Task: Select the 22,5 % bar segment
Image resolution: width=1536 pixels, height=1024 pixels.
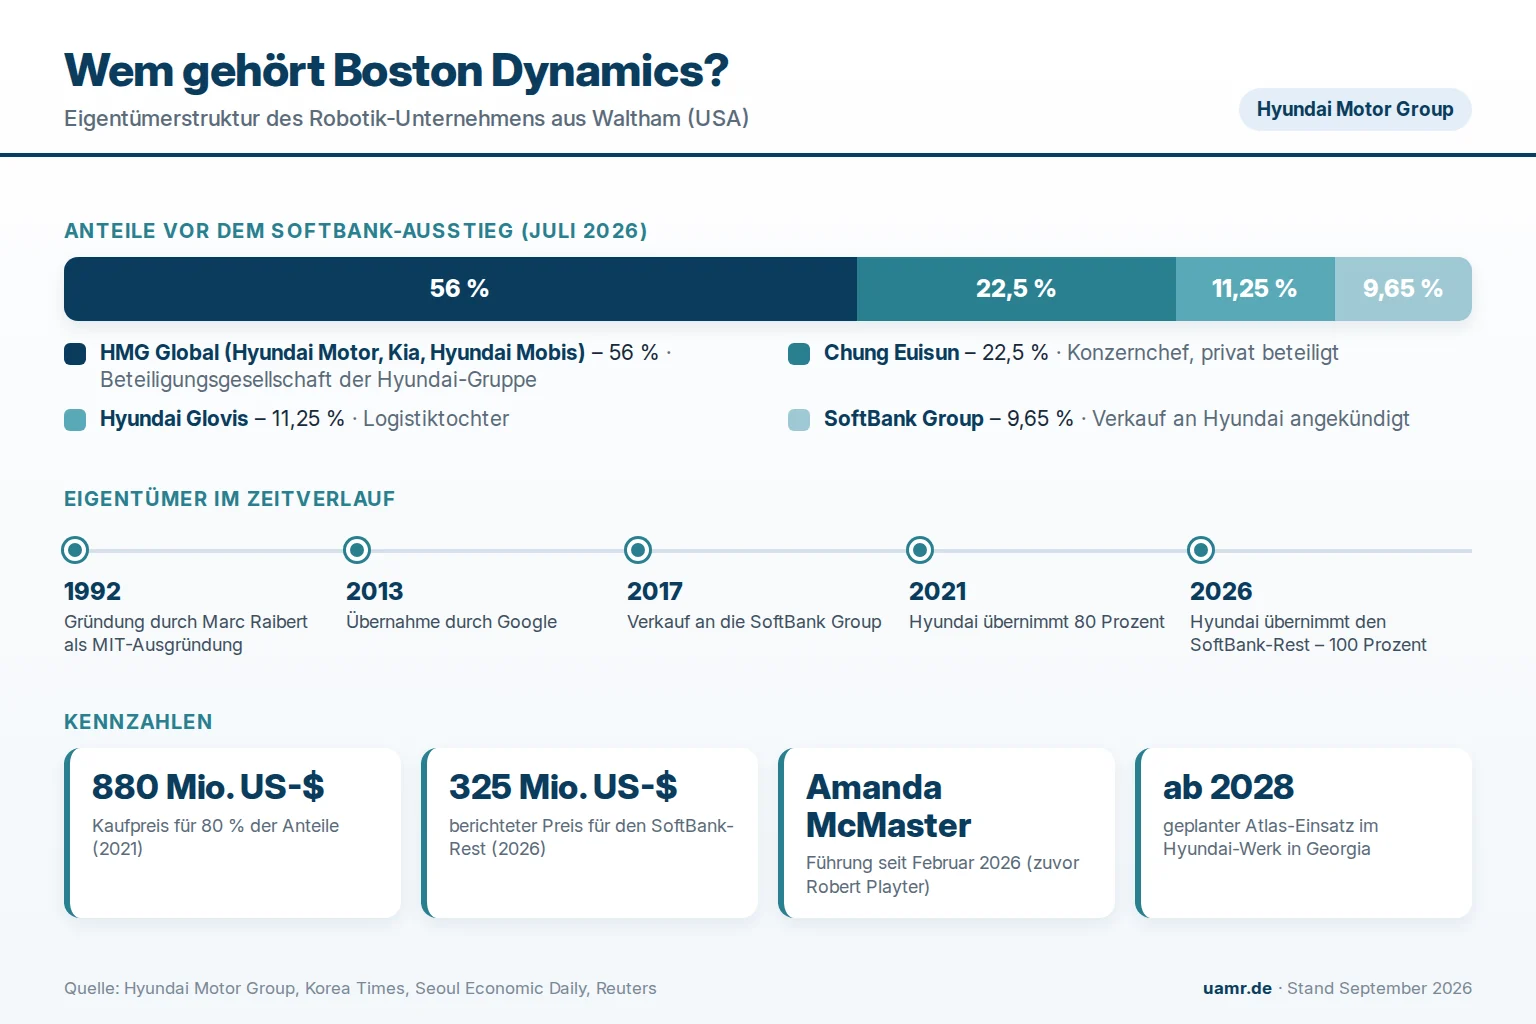Action: (1016, 289)
